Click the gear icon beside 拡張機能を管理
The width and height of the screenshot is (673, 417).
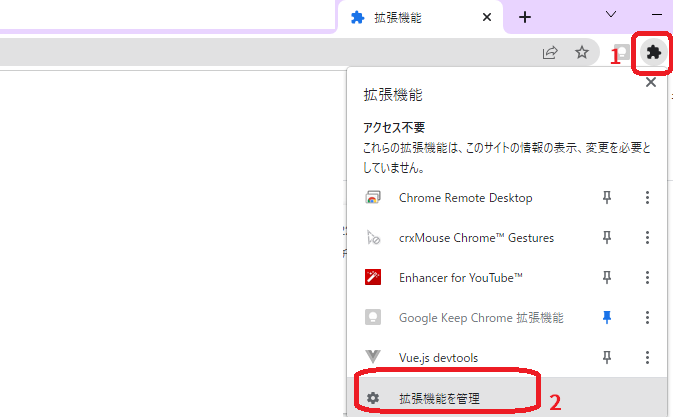coord(373,398)
